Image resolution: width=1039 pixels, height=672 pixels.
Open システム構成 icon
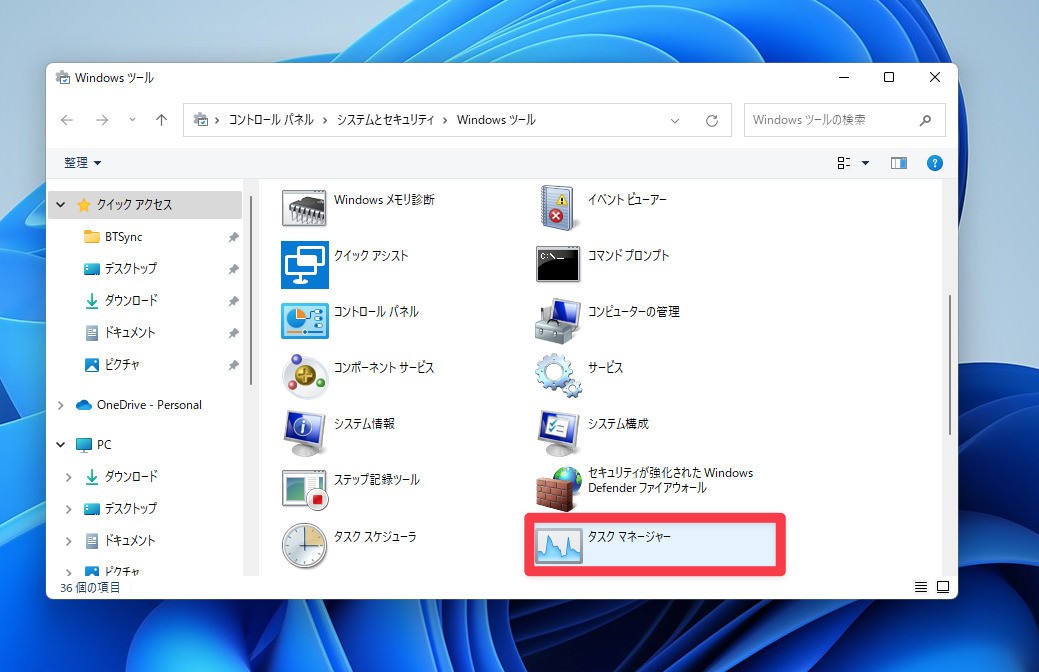pyautogui.click(x=558, y=432)
